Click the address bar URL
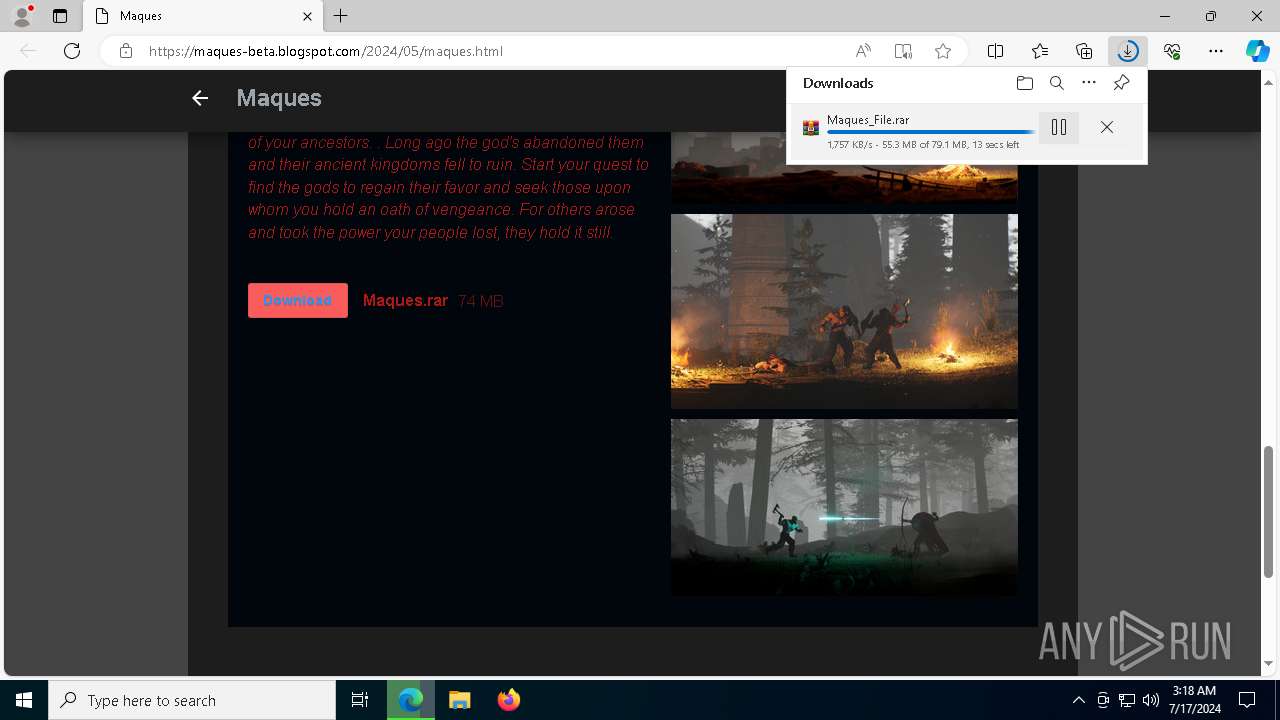This screenshot has width=1280, height=720. pos(325,51)
